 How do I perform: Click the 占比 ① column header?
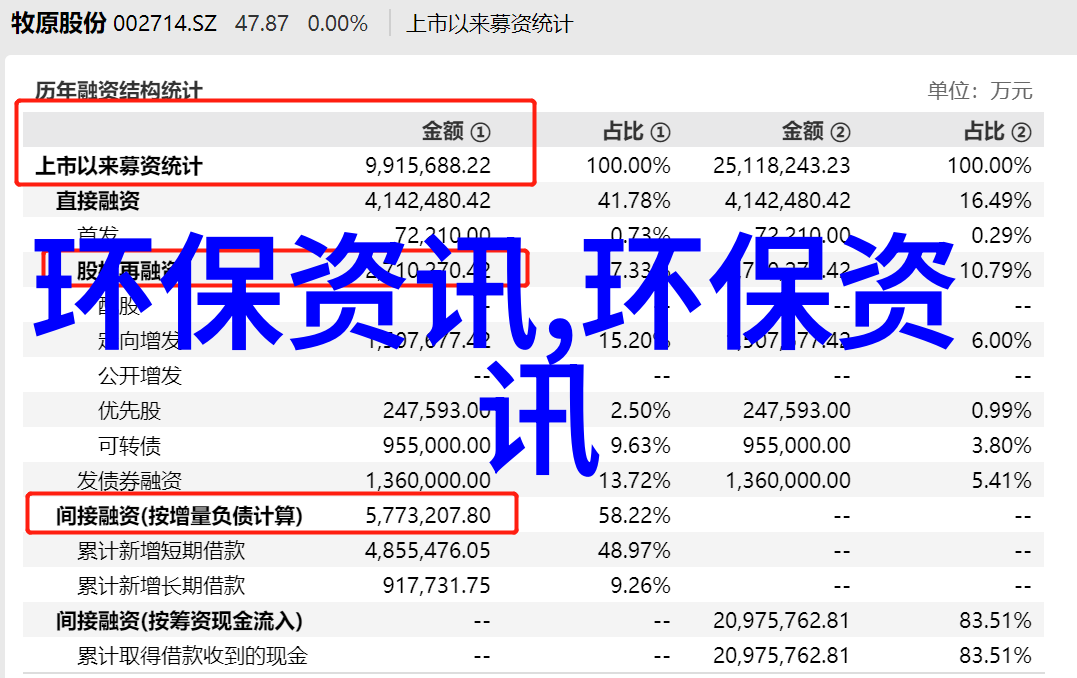[x=637, y=131]
